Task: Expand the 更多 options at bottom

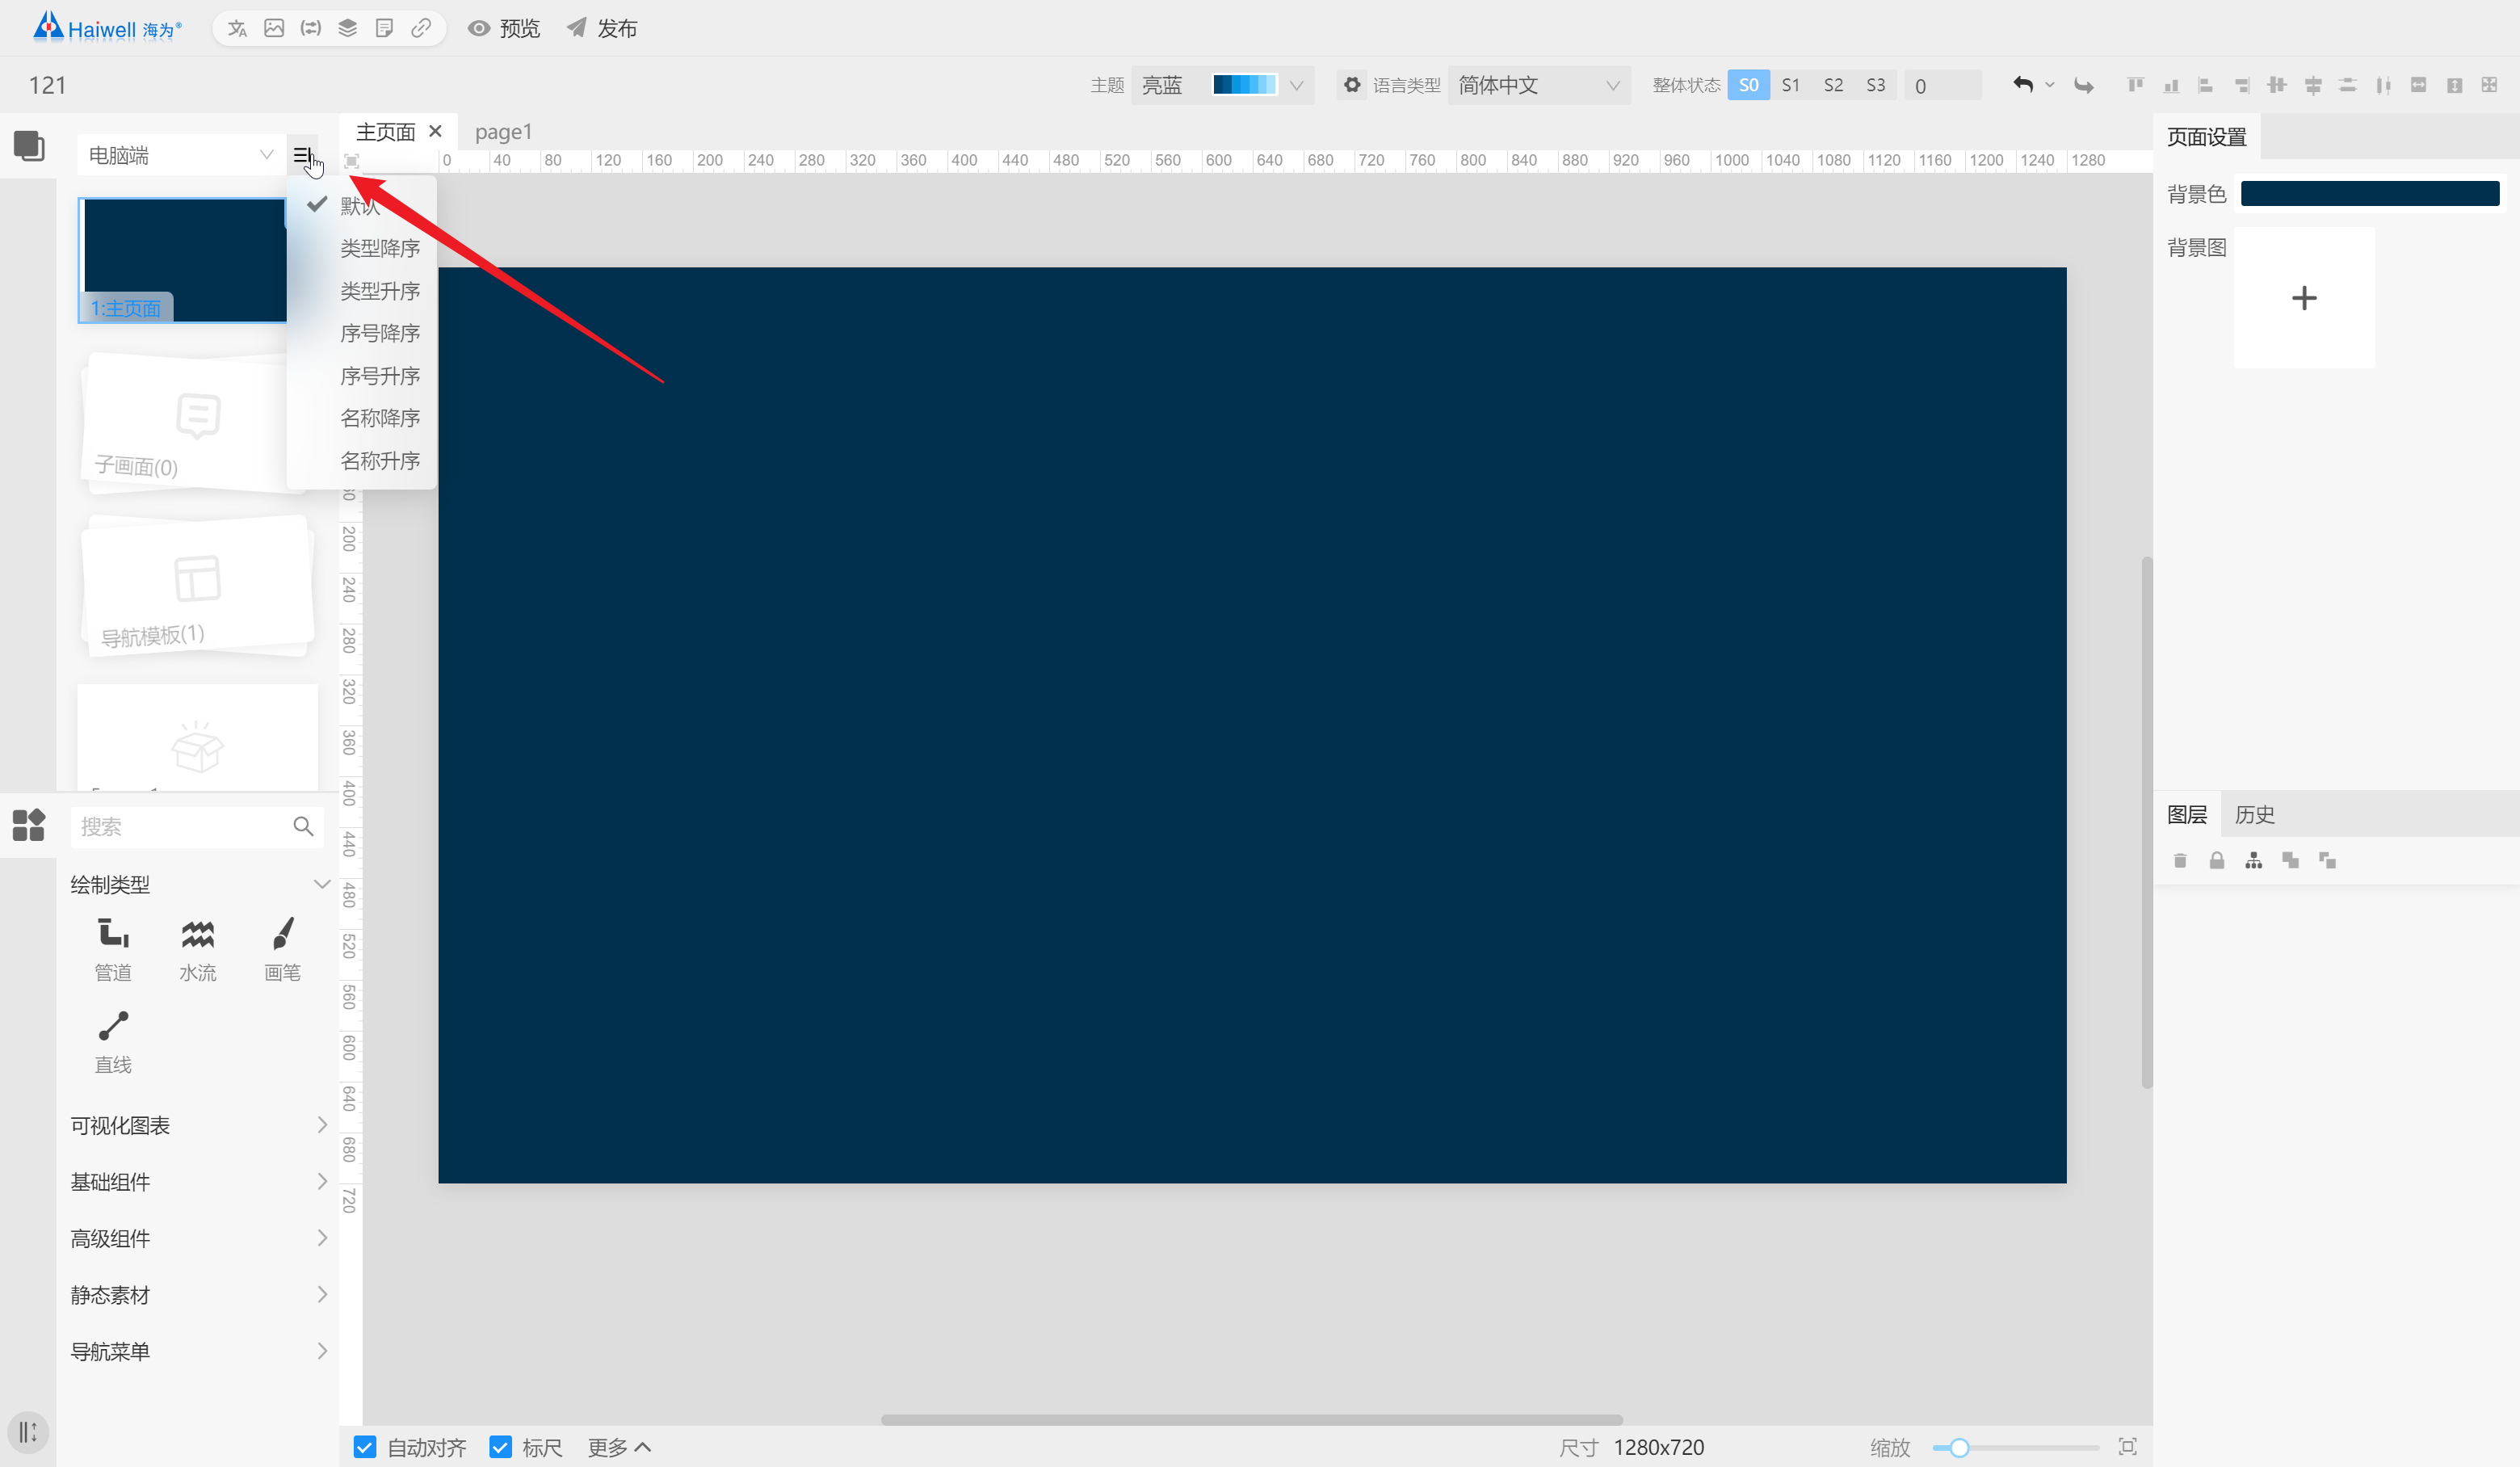Action: click(619, 1447)
